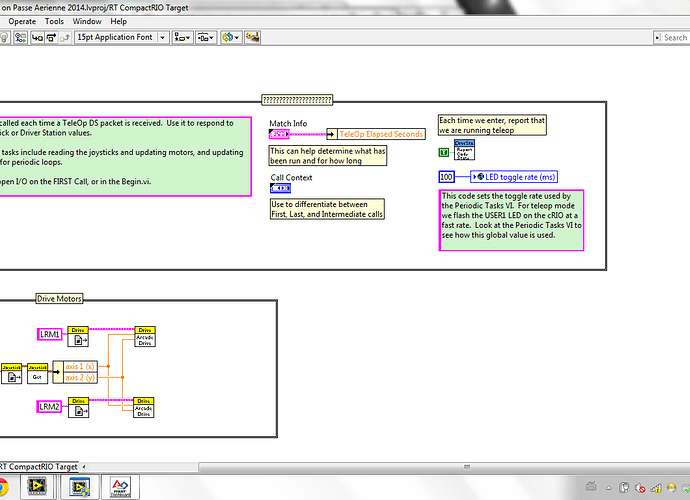Click muted volume tray icon
This screenshot has height=500, width=690.
[x=640, y=488]
